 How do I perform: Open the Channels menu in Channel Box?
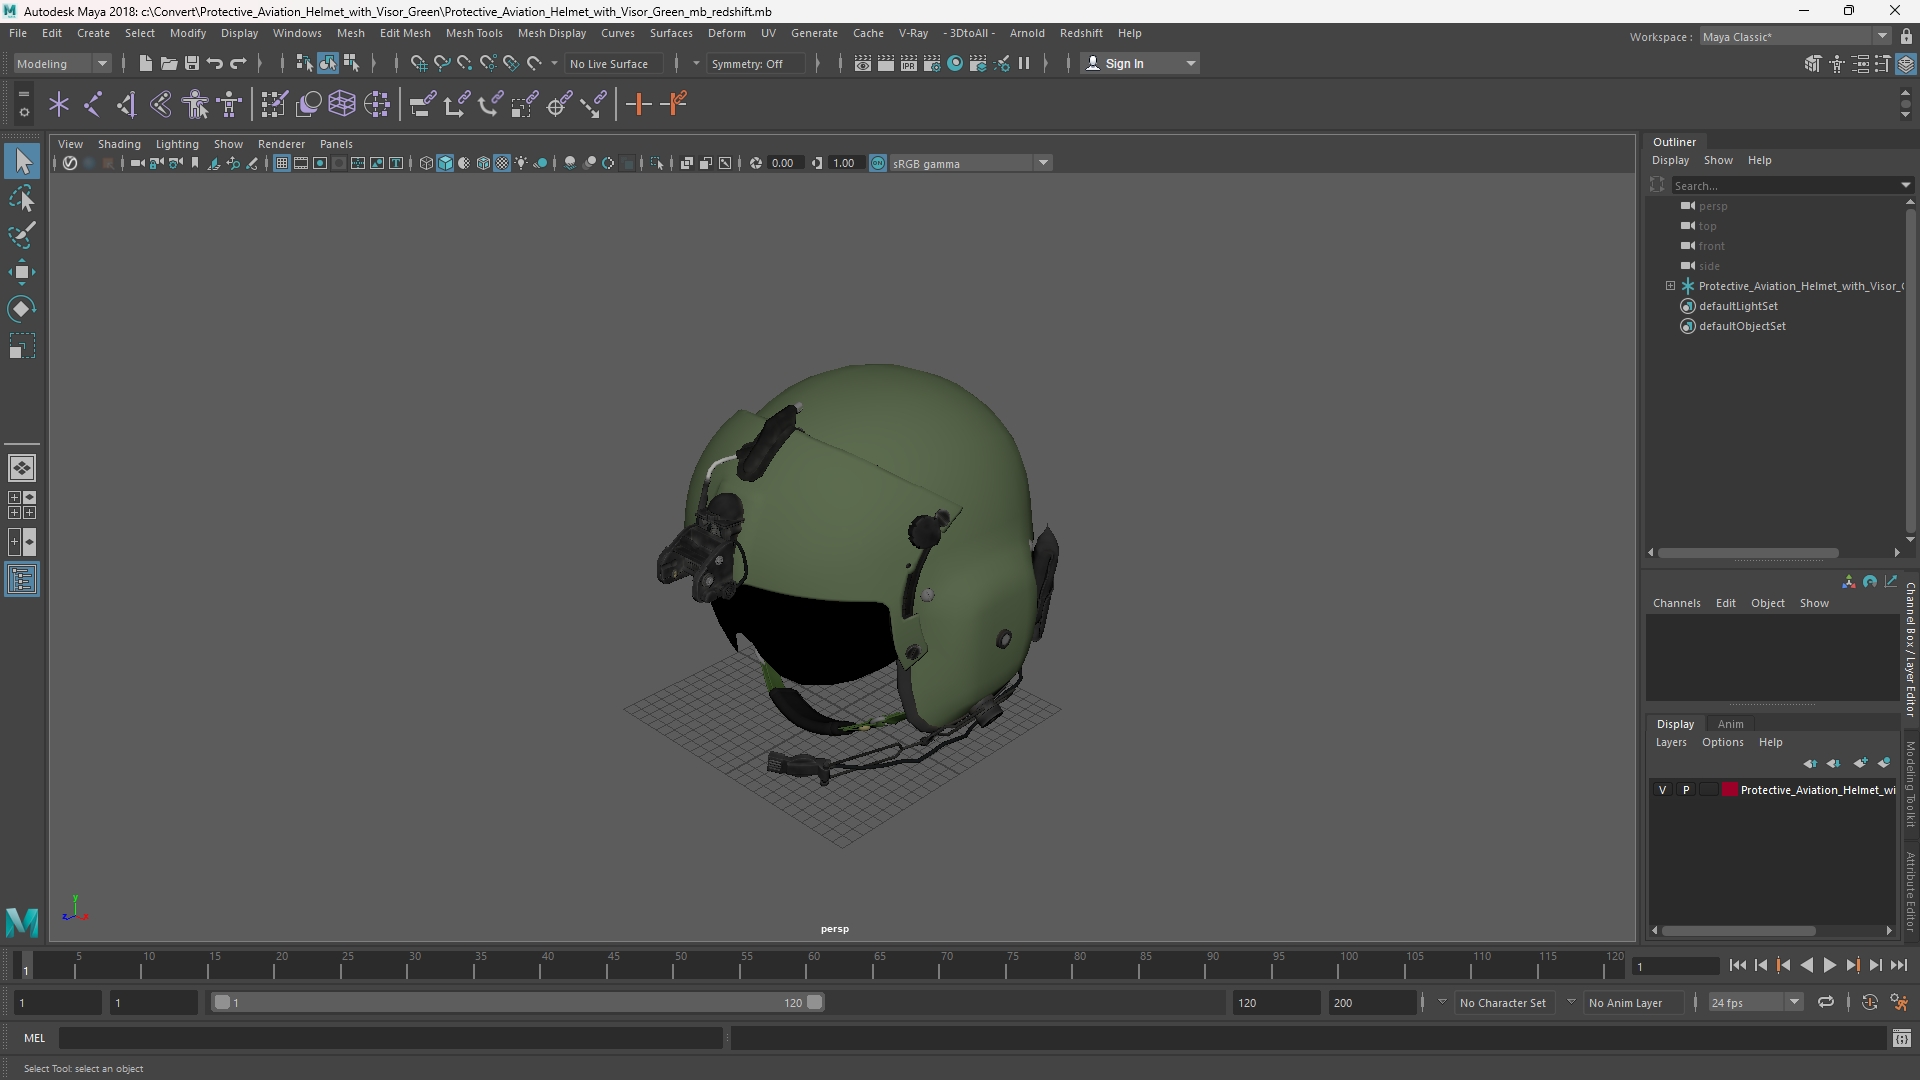coord(1676,603)
